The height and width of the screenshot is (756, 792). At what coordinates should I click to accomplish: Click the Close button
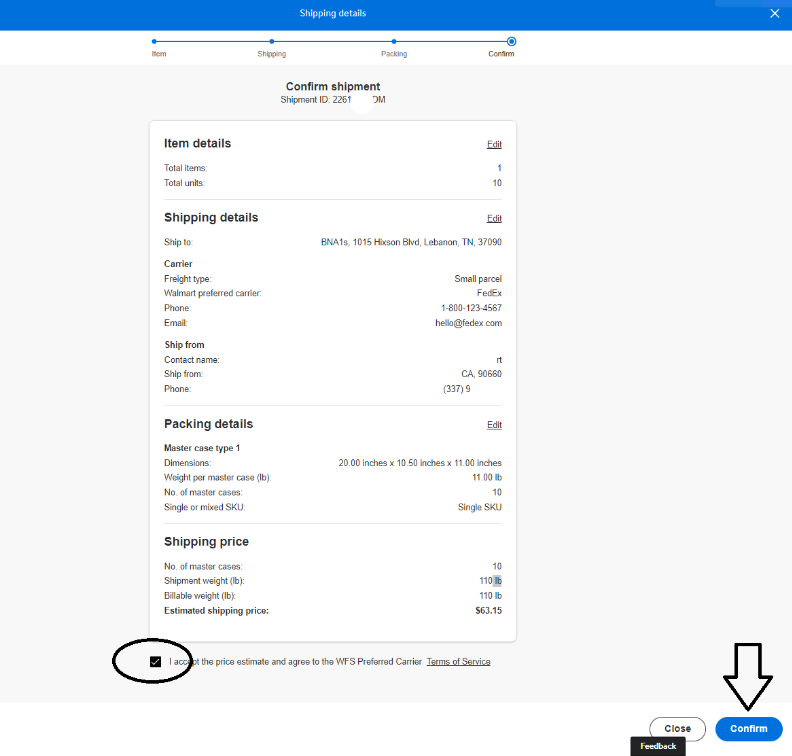(677, 729)
